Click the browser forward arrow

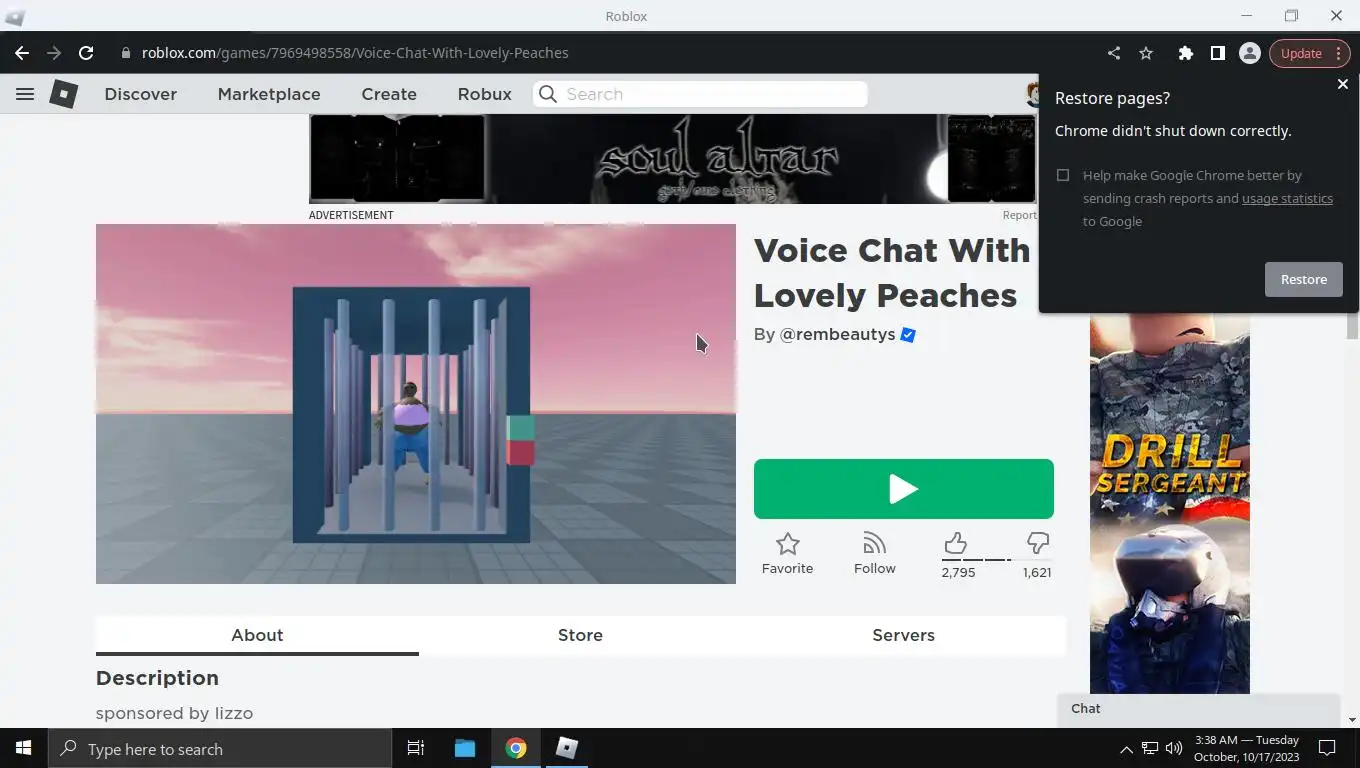54,53
